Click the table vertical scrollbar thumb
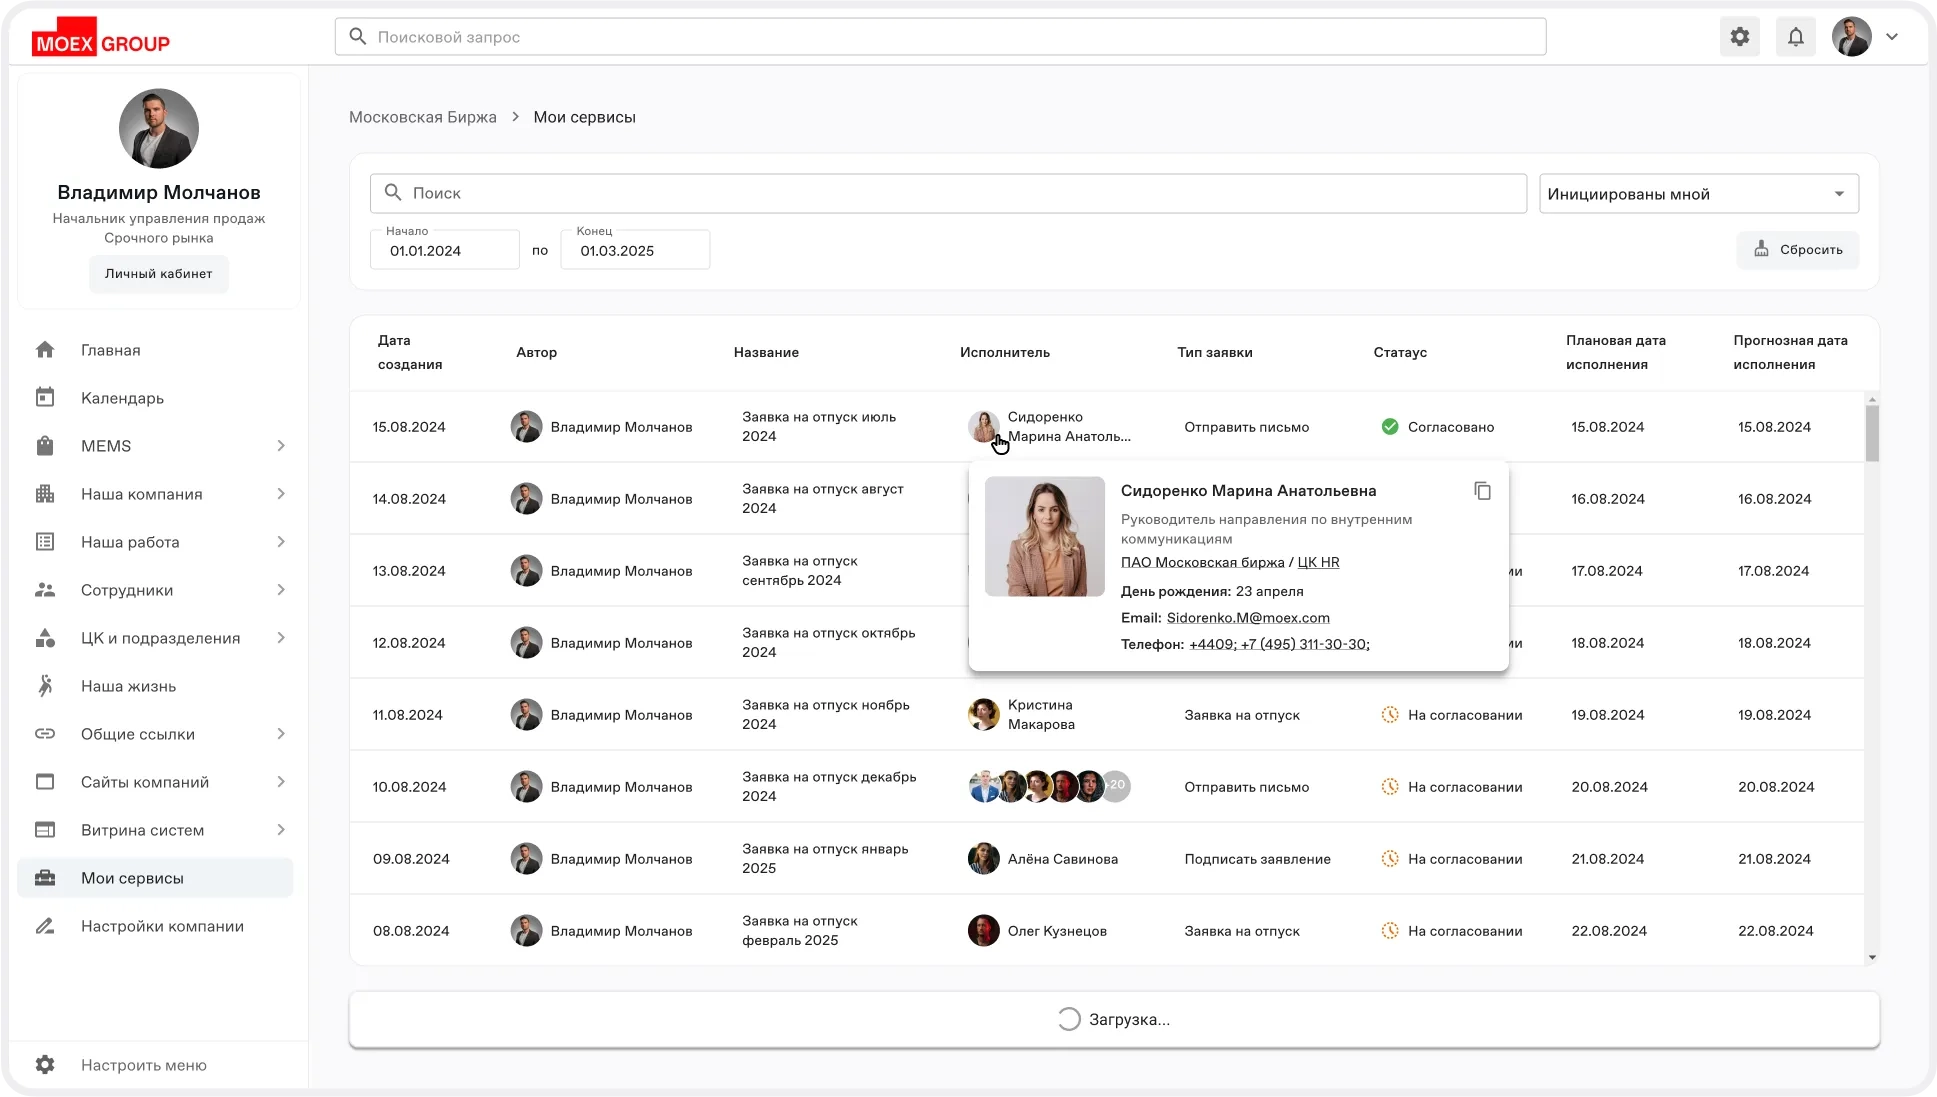This screenshot has height=1097, width=1937. 1872,432
